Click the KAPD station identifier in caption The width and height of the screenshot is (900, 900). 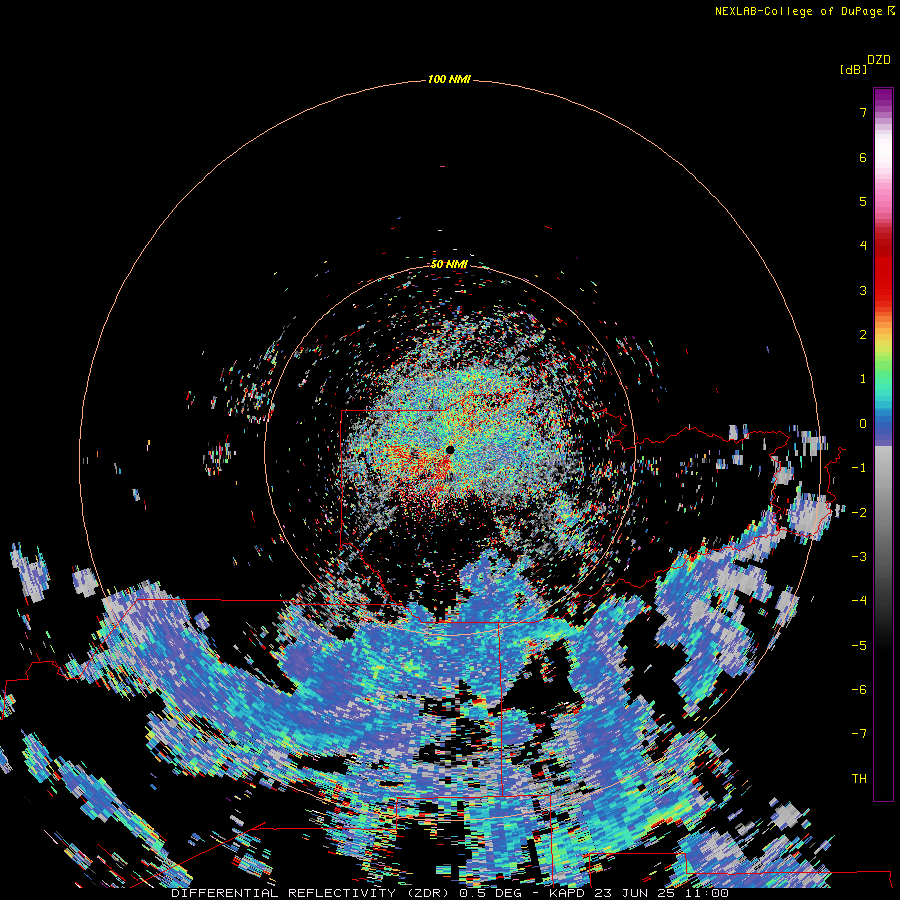567,893
